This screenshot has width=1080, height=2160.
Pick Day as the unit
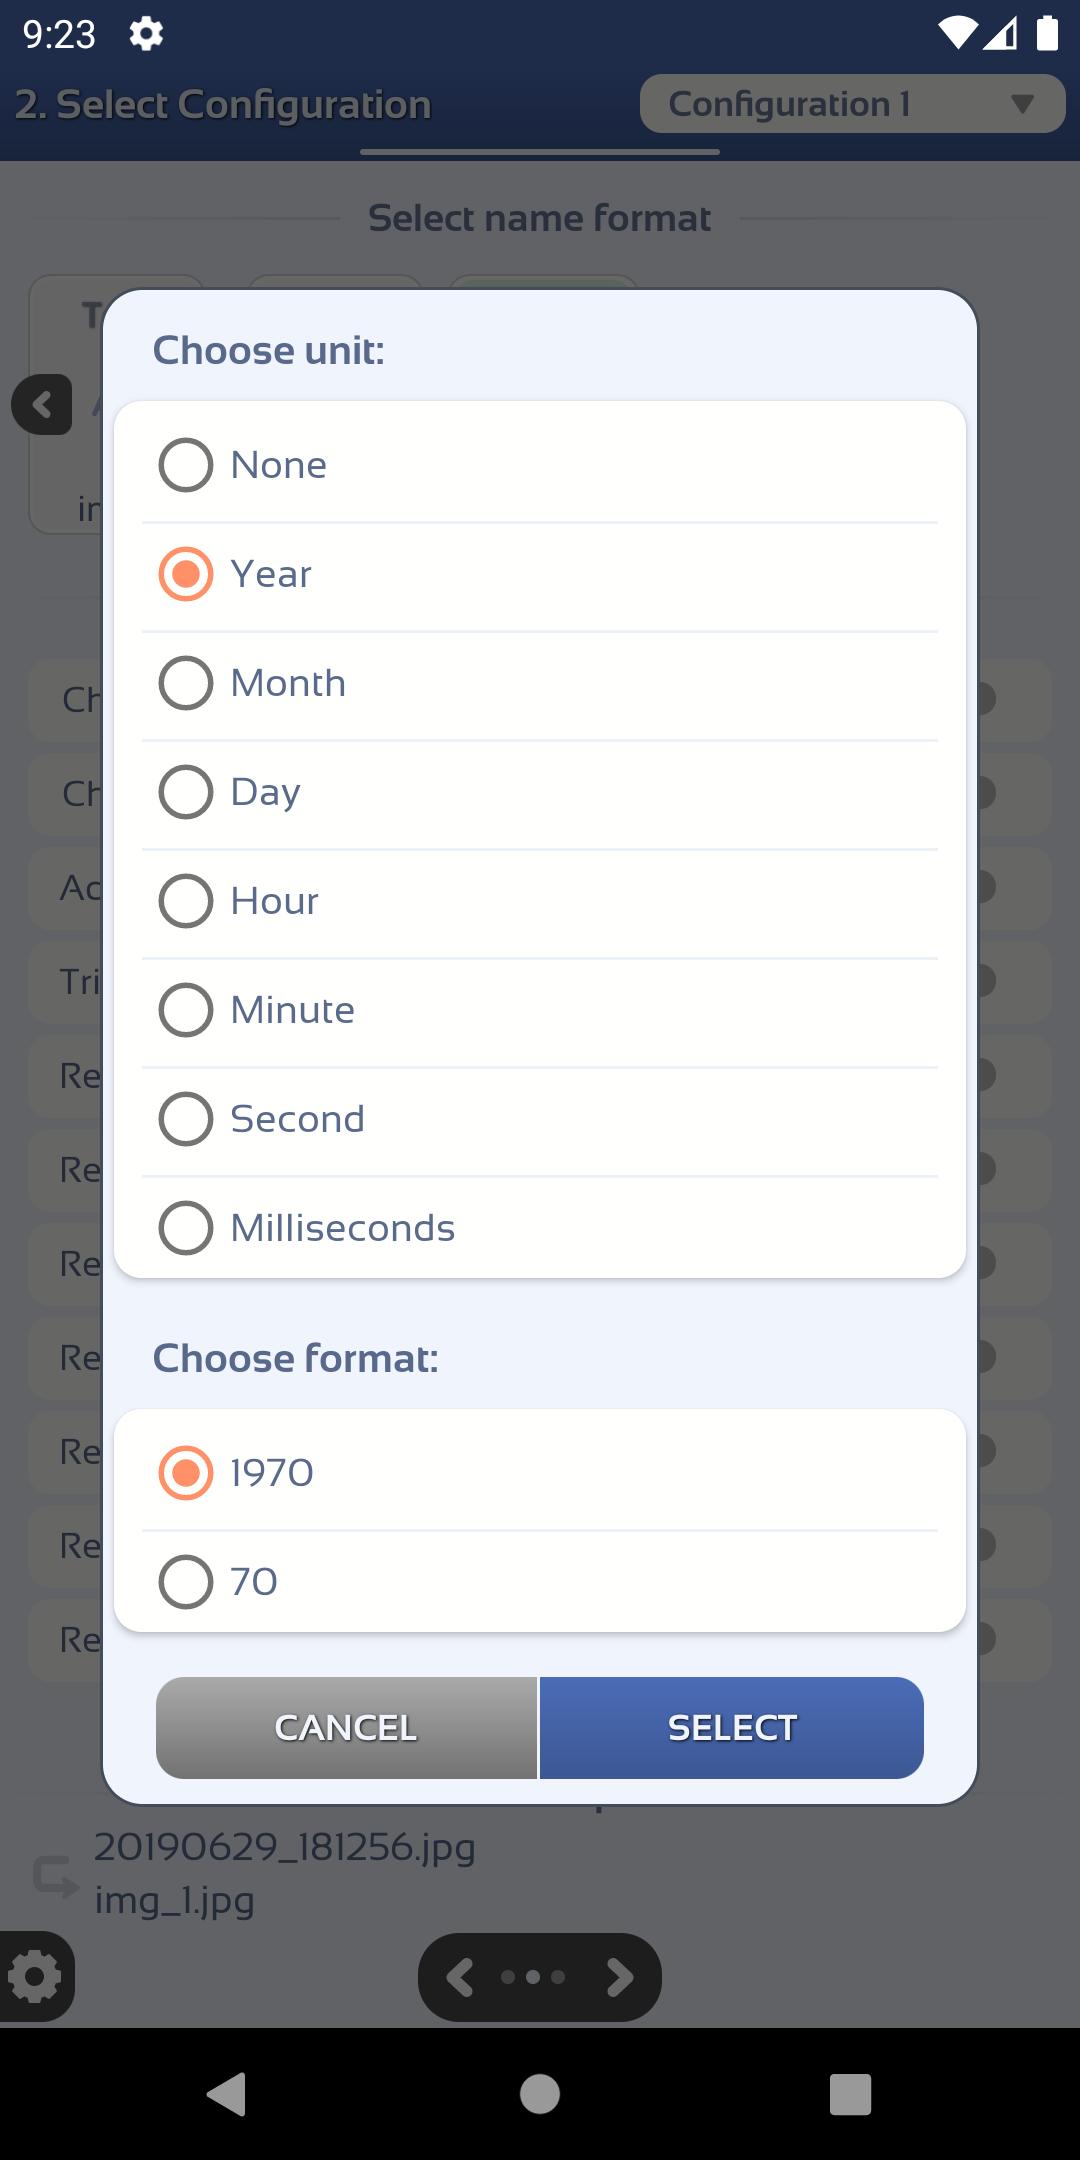coord(540,792)
